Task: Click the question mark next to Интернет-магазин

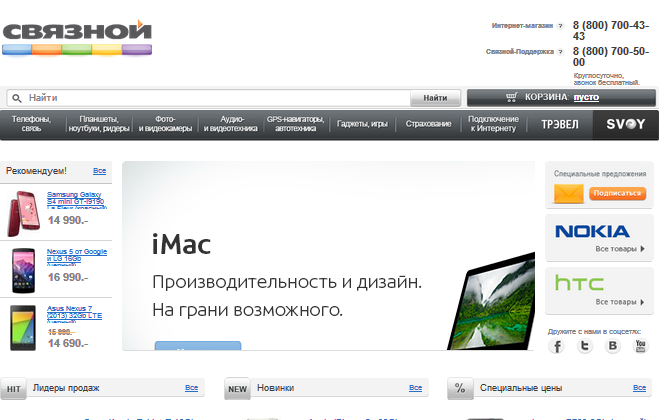Action: pyautogui.click(x=560, y=26)
